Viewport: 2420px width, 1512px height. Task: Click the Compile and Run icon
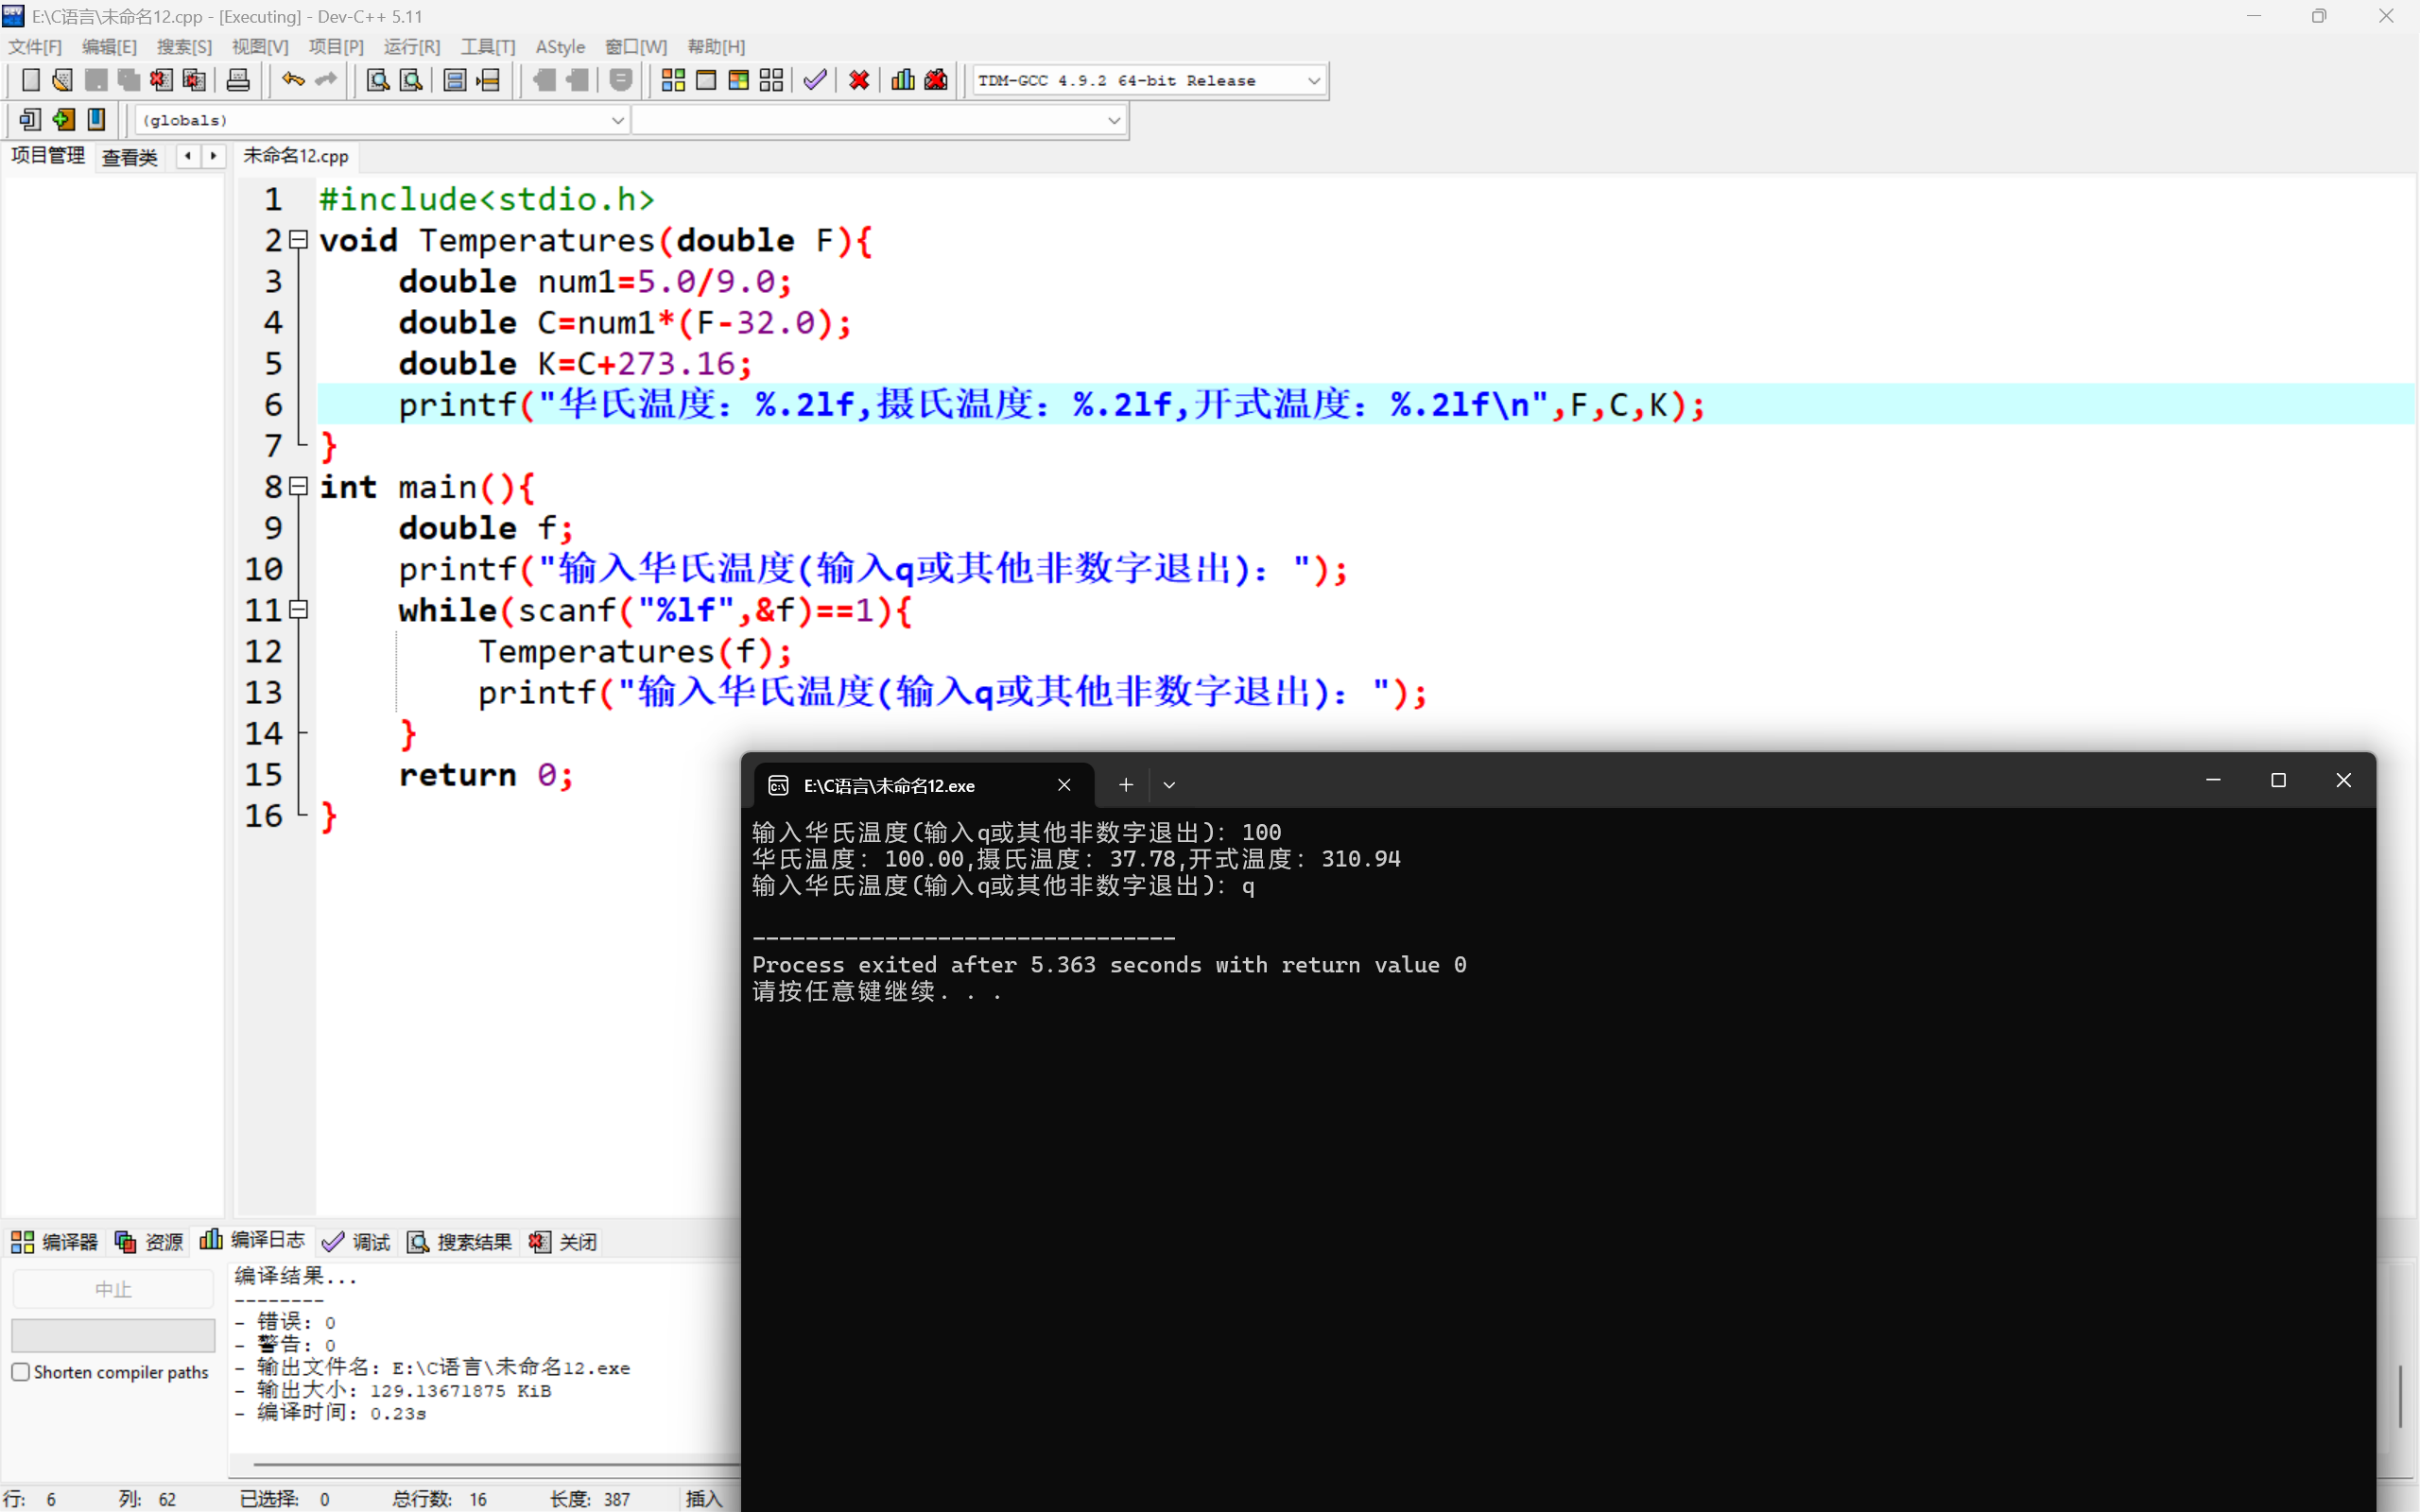[739, 80]
